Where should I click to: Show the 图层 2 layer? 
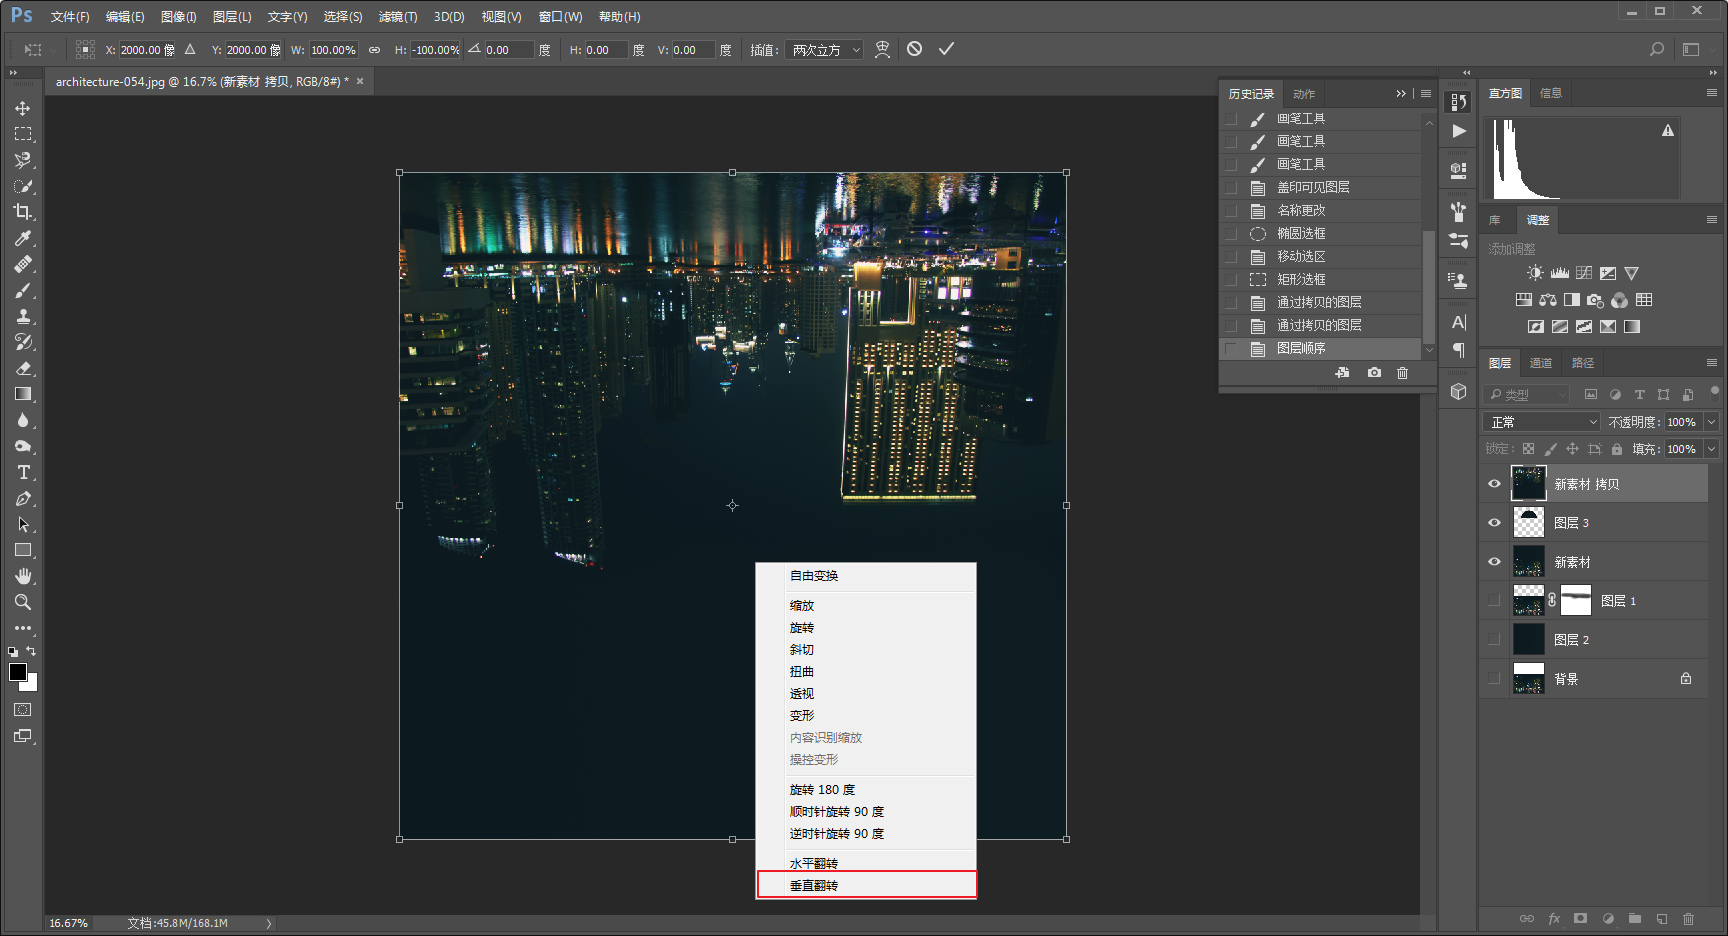[x=1494, y=640]
